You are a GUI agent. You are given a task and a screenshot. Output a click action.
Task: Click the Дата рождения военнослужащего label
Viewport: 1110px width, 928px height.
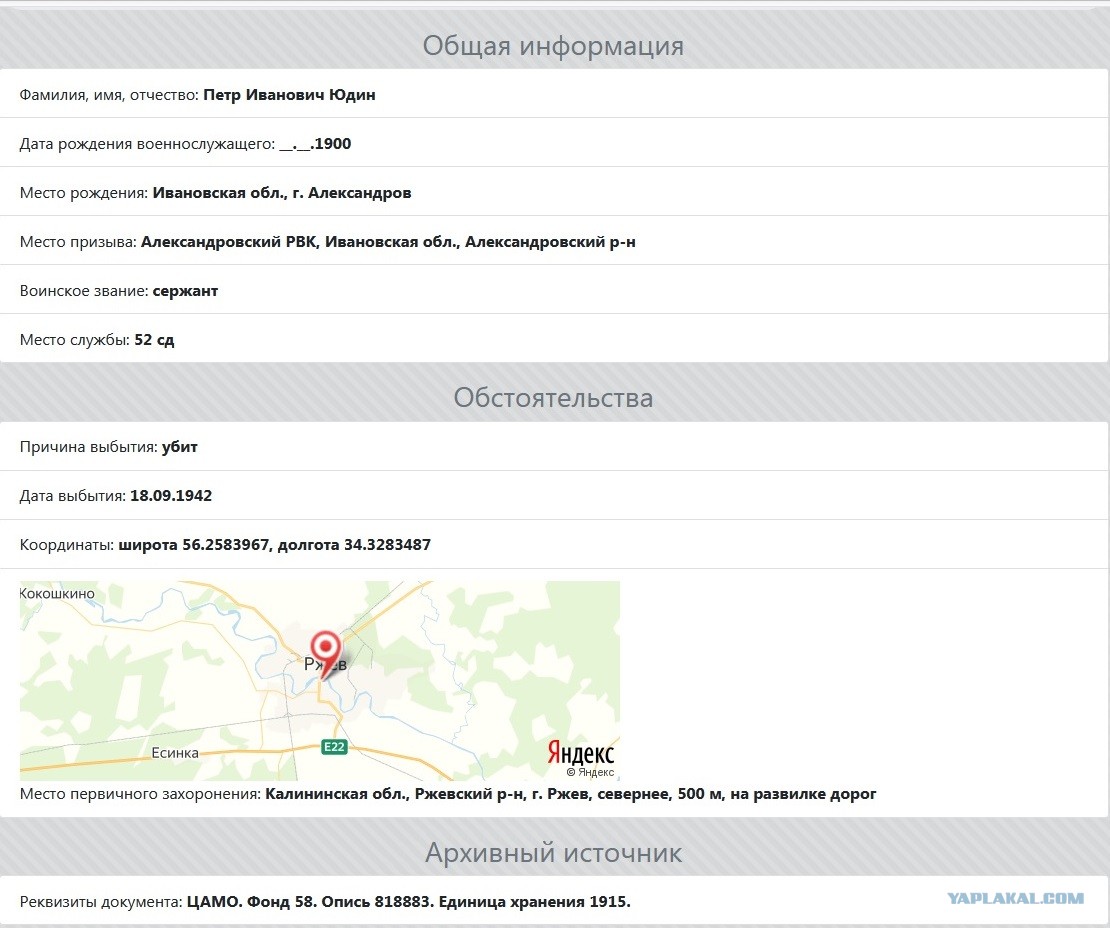pos(147,144)
